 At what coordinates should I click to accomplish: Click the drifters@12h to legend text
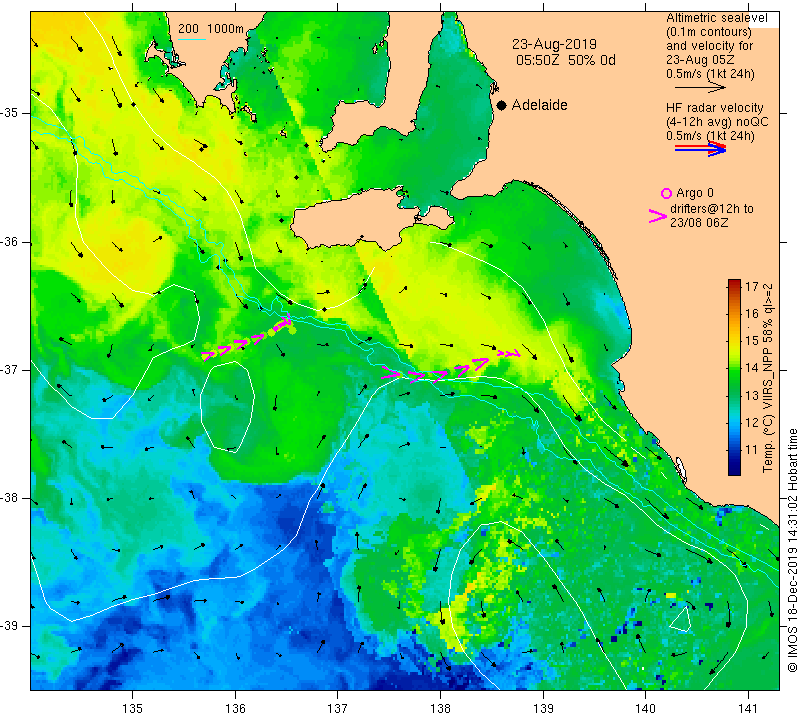point(712,209)
